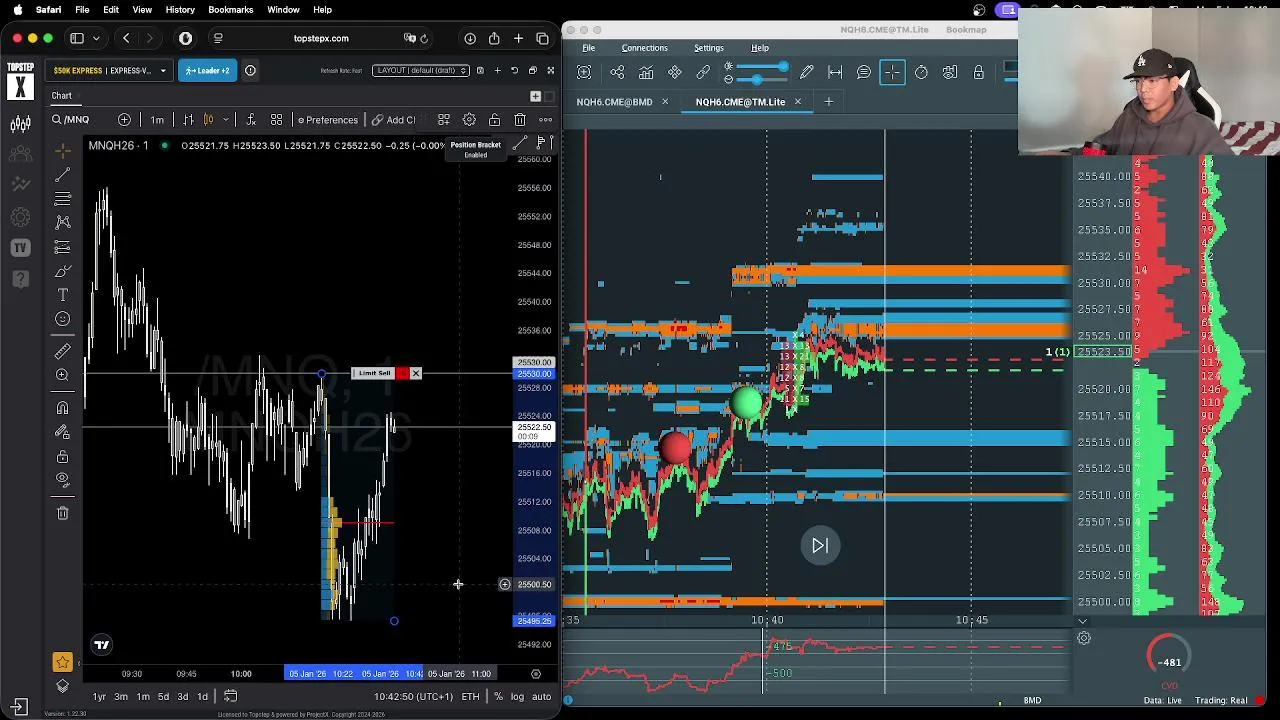This screenshot has height=720, width=1280.
Task: Open the favorites star at chart bottom left
Action: (62, 662)
